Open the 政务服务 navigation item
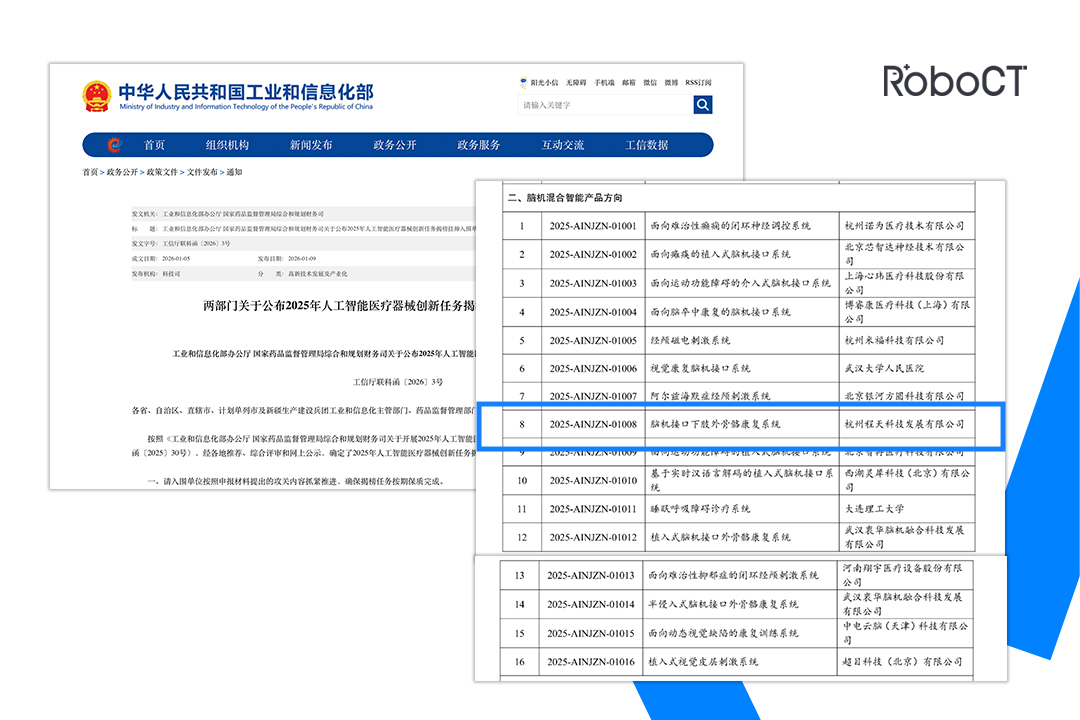The image size is (1080, 720). pyautogui.click(x=480, y=145)
